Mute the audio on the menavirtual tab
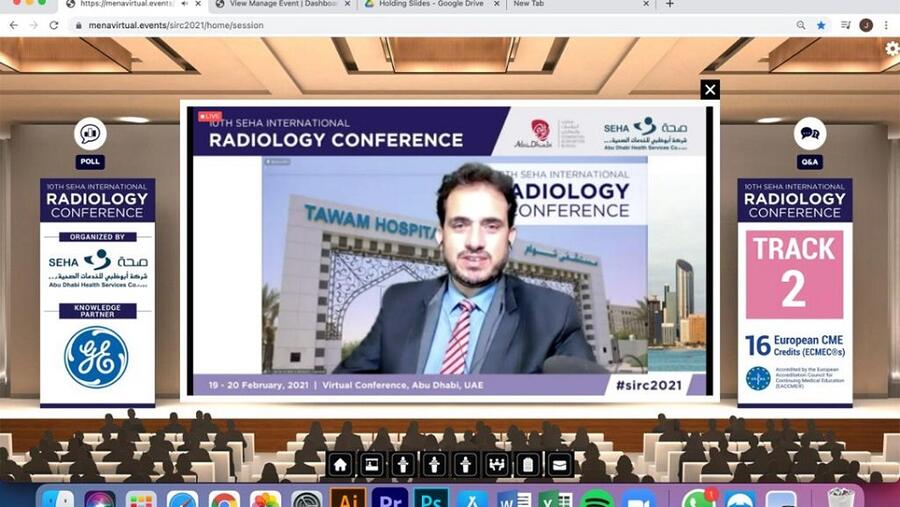Image resolution: width=900 pixels, height=507 pixels. [x=185, y=4]
